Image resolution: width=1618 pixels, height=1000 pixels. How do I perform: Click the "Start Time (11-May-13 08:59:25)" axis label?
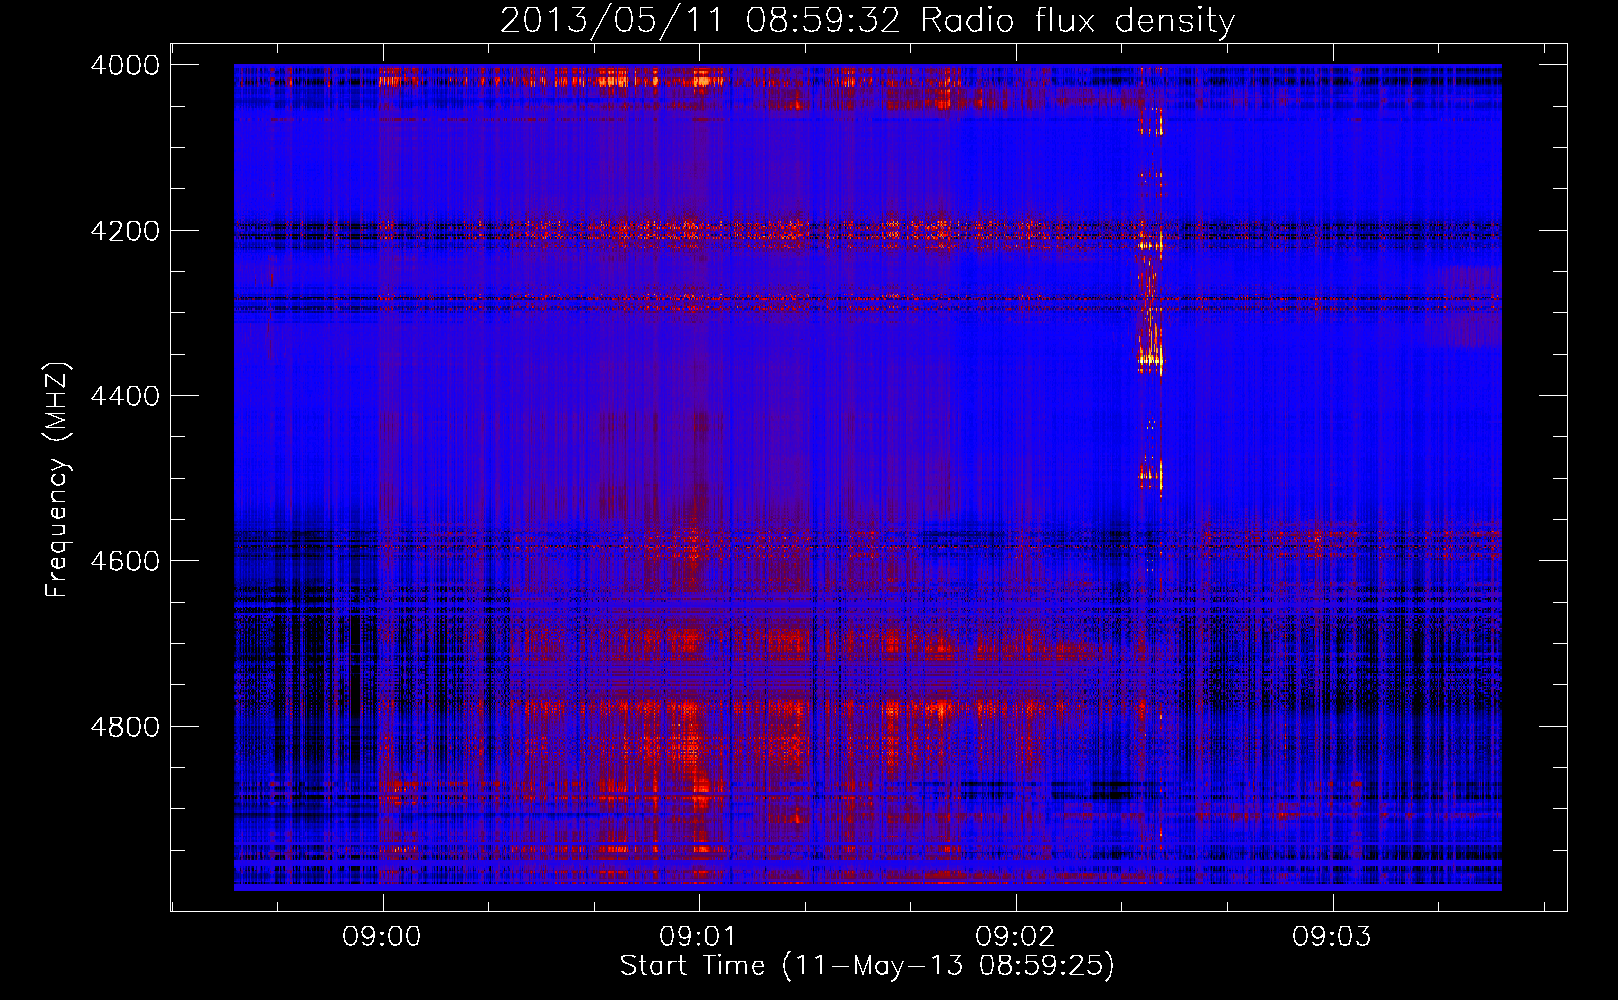pyautogui.click(x=867, y=965)
